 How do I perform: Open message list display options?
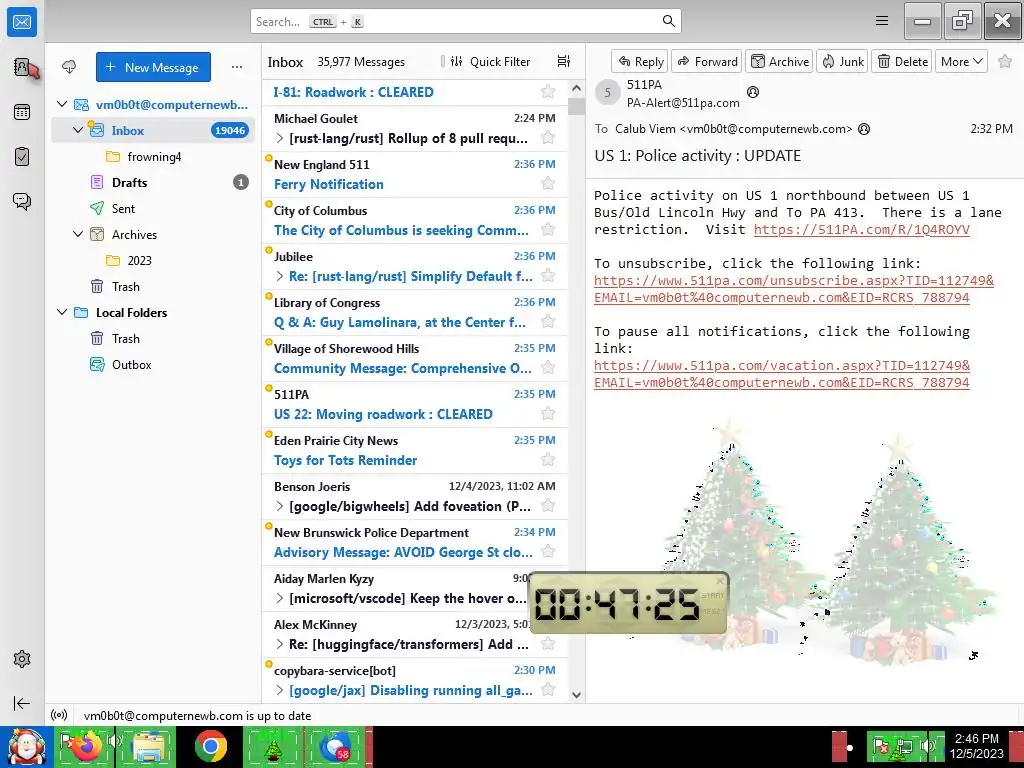click(564, 61)
